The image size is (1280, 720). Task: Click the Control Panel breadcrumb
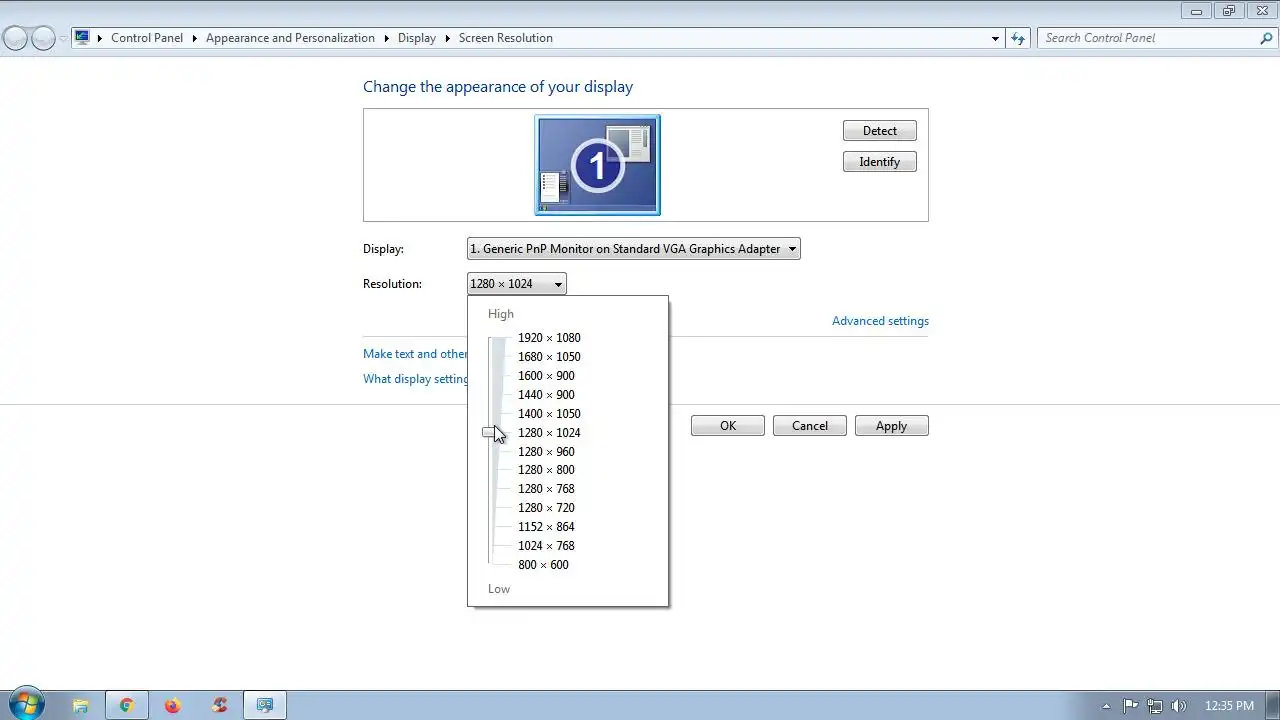tap(147, 38)
